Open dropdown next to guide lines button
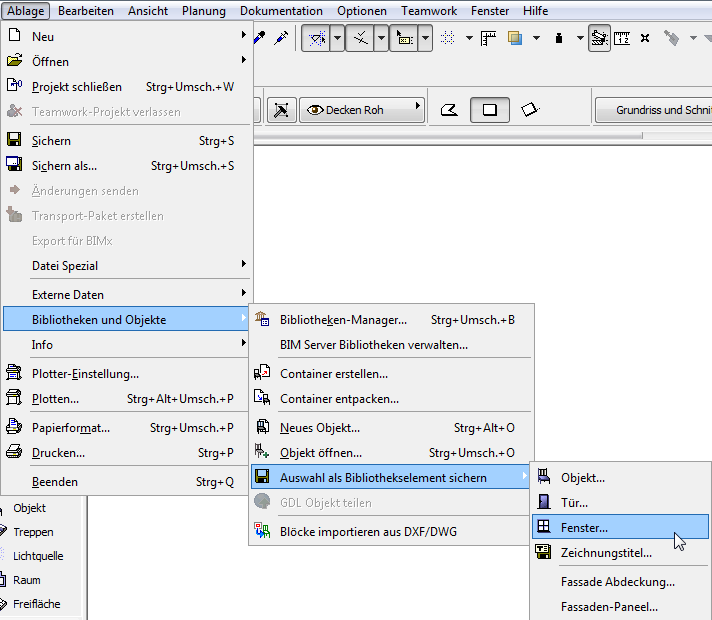Screen dimensions: 712x620 pos(337,38)
